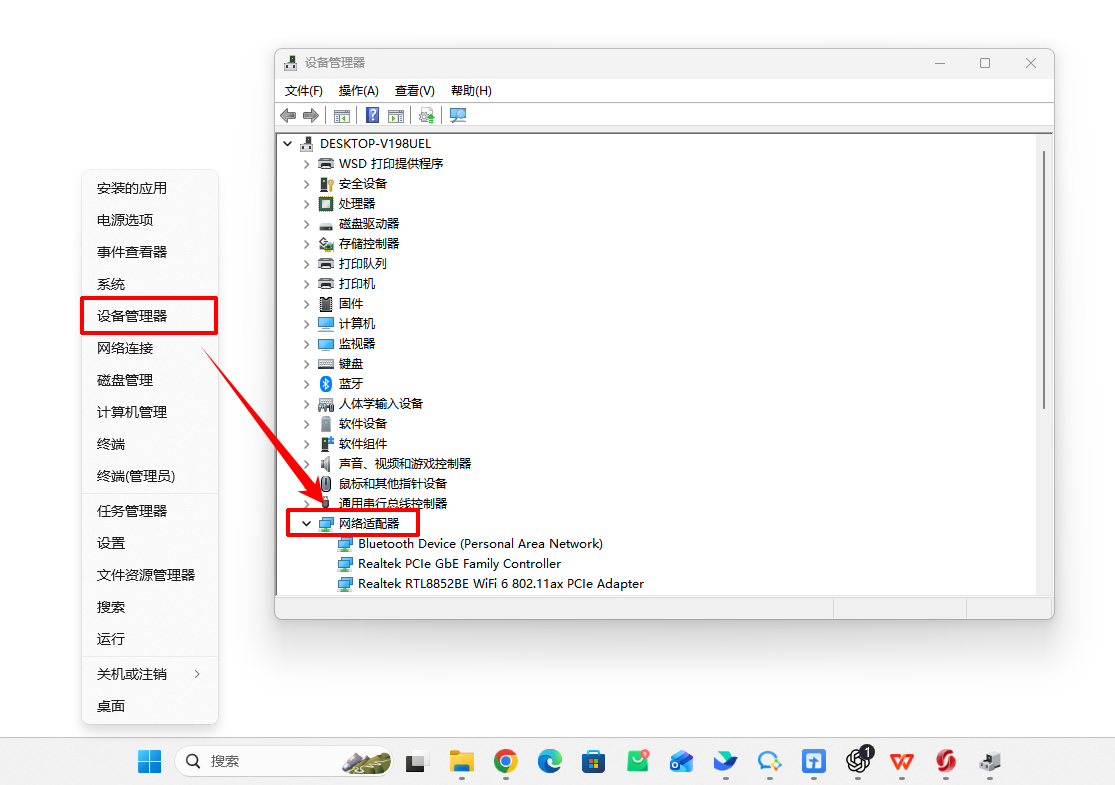Open Help via the blue question mark icon
Image resolution: width=1115 pixels, height=785 pixels.
click(x=372, y=115)
